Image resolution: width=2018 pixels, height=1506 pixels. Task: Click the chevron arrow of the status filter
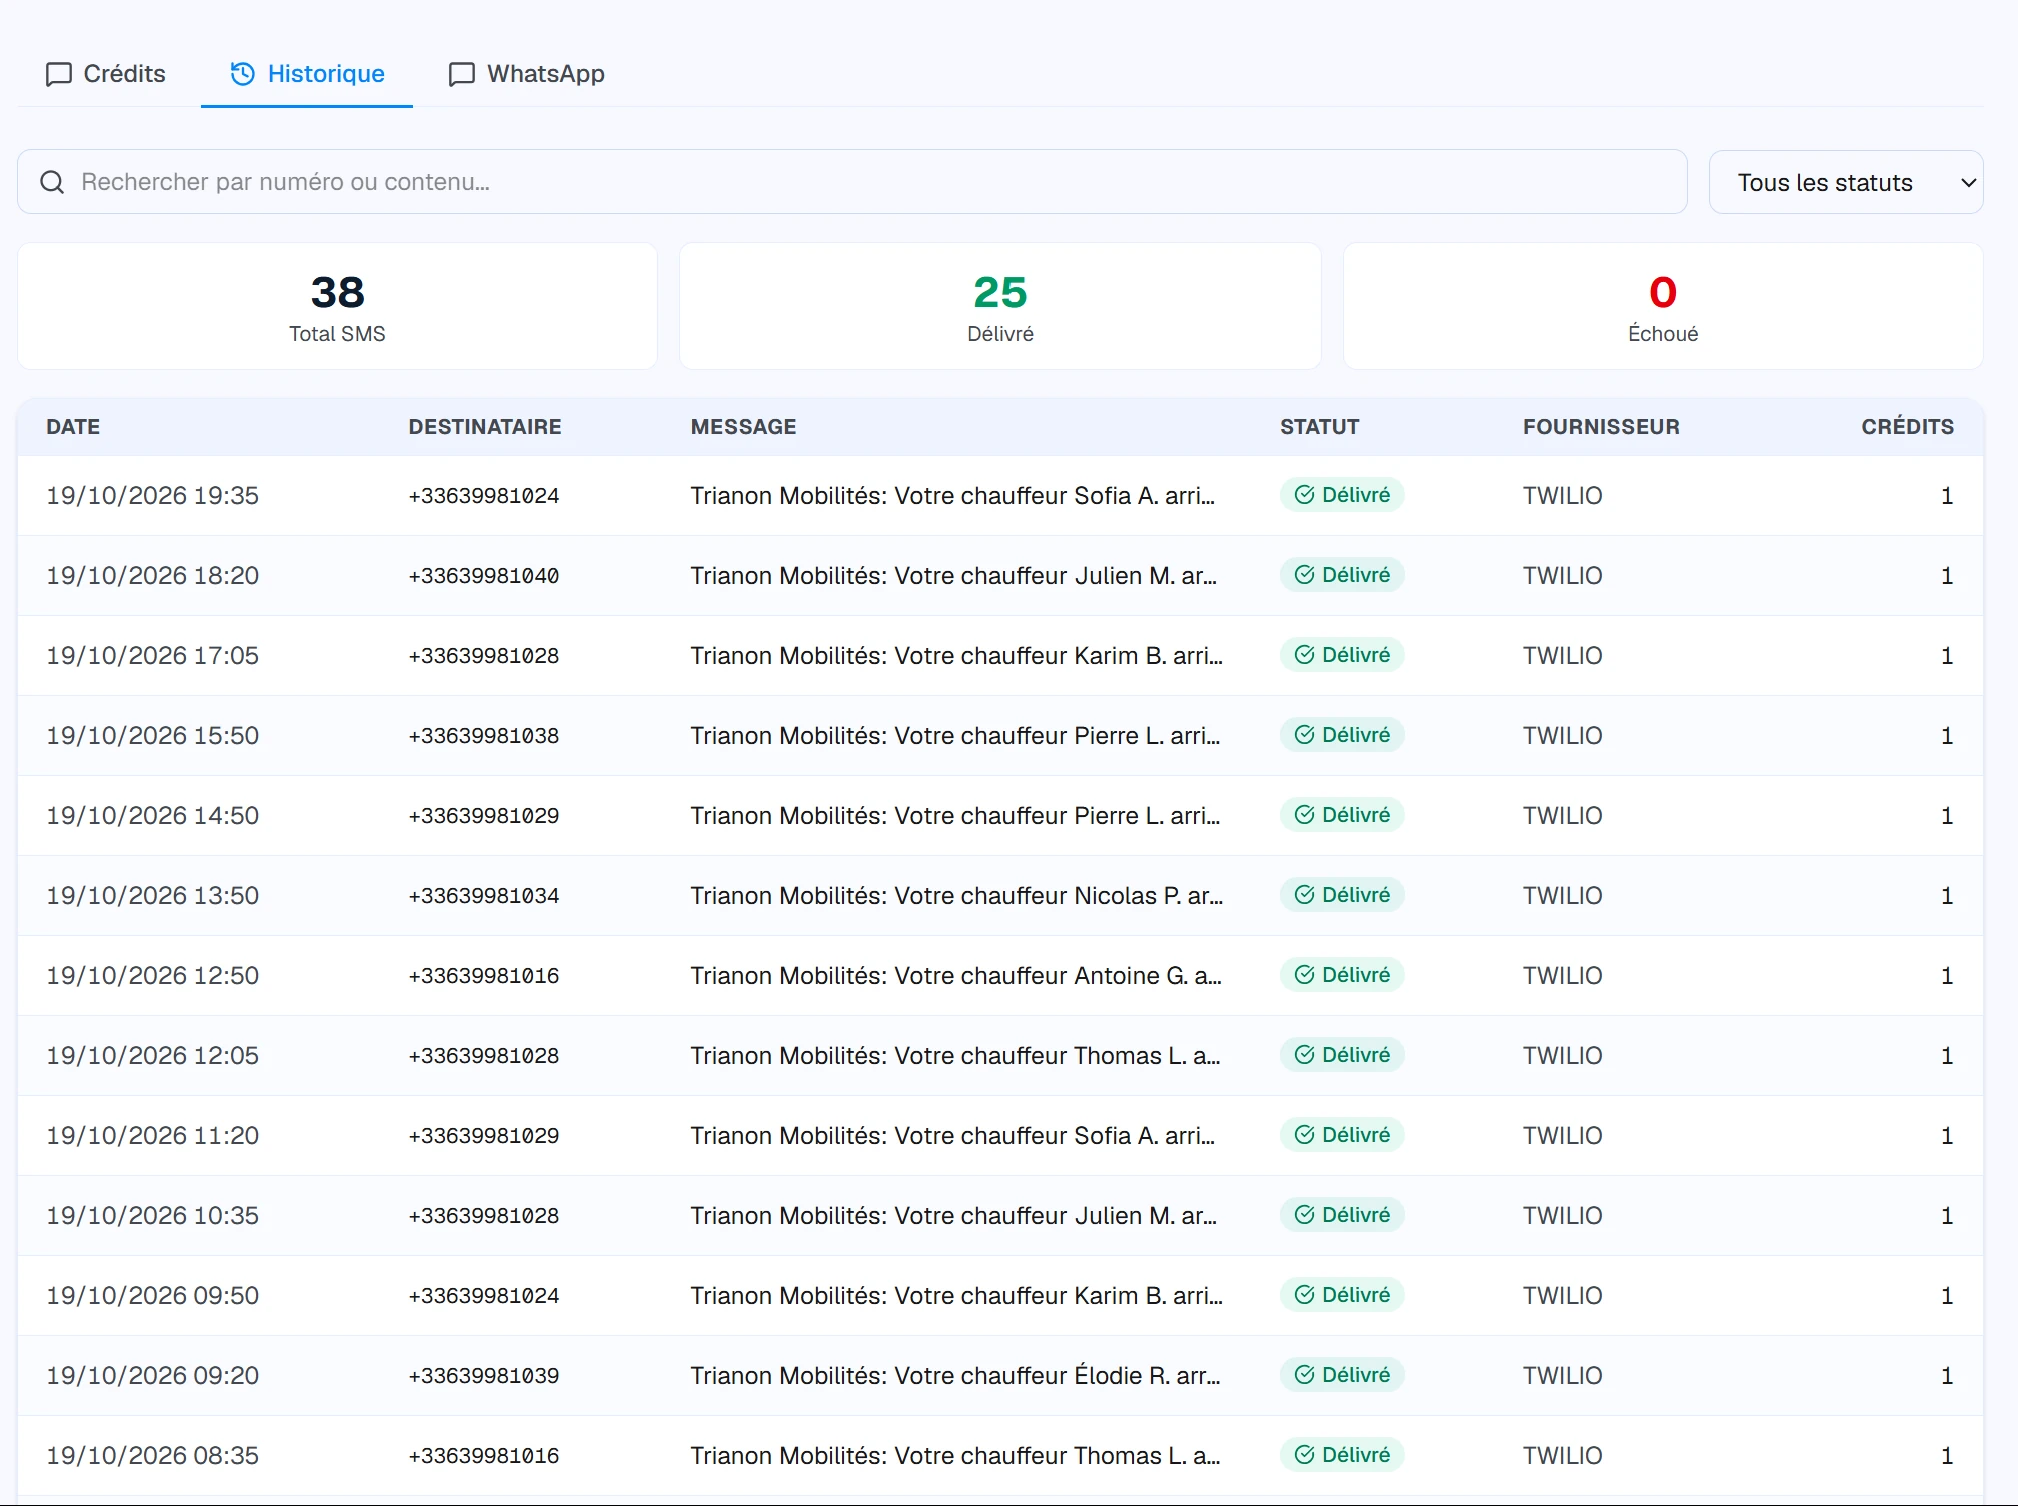(x=1968, y=183)
